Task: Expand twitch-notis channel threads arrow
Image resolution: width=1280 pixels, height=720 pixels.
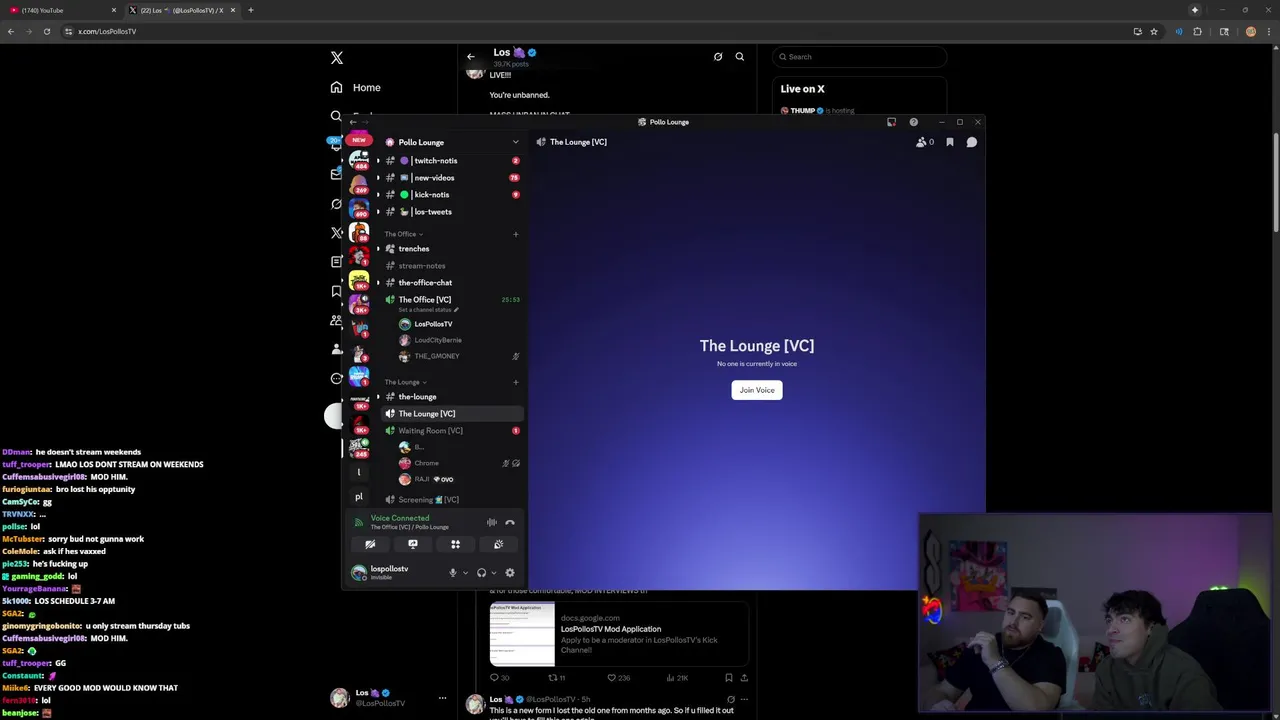Action: [x=378, y=161]
